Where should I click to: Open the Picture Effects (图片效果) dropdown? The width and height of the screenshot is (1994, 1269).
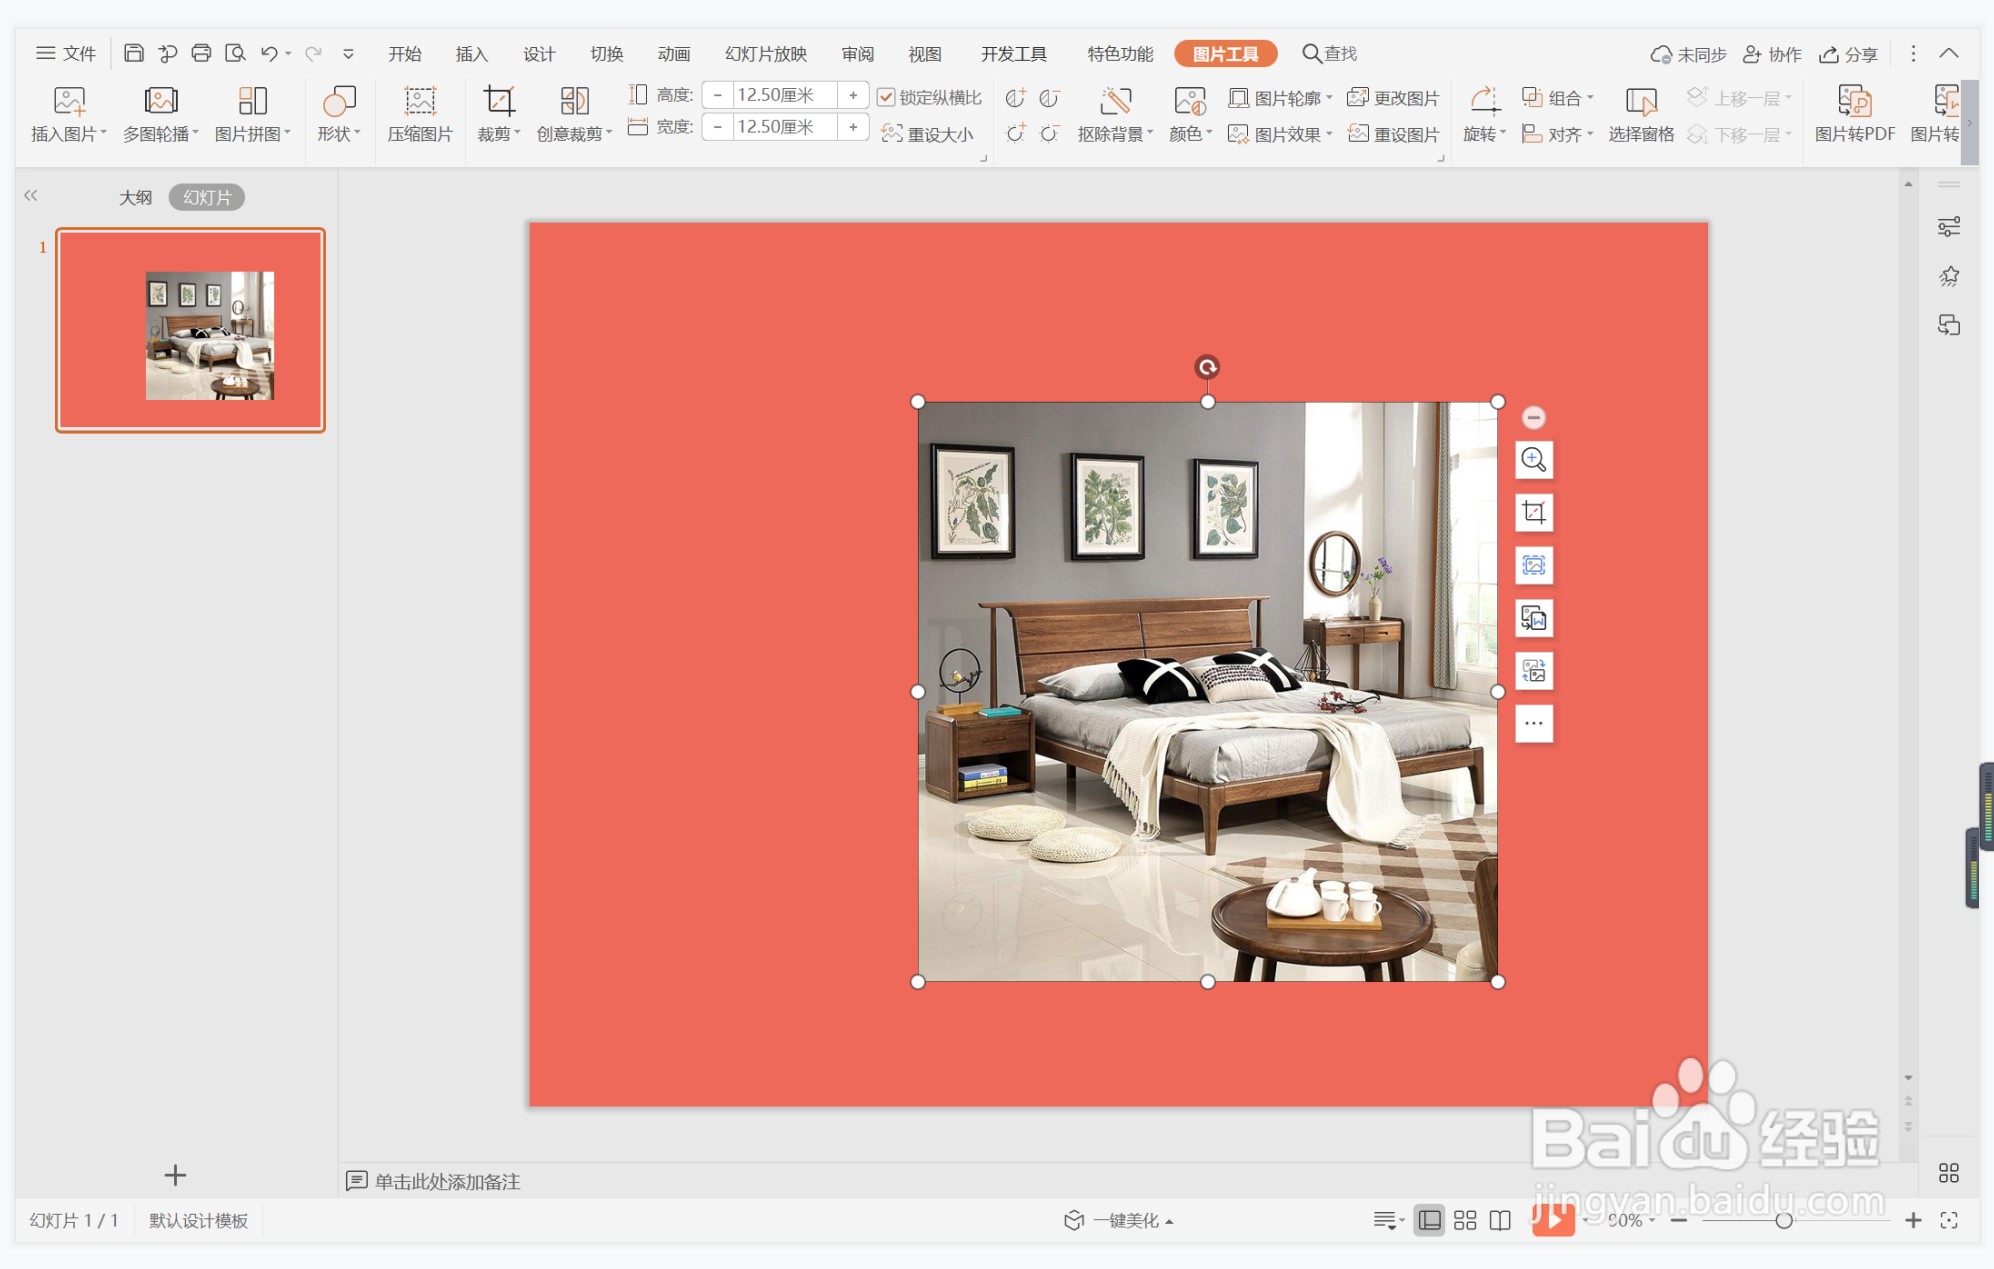click(x=1281, y=134)
